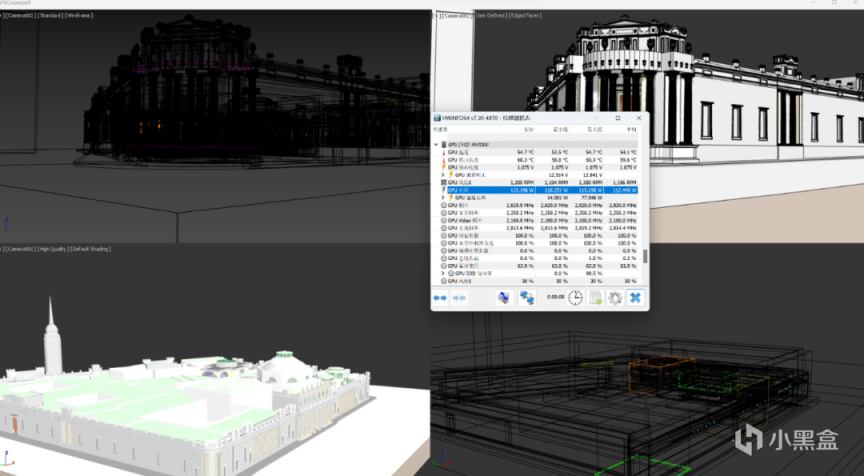Click the thermometer icon of the 60.3 °C row
The width and height of the screenshot is (864, 476).
click(444, 159)
